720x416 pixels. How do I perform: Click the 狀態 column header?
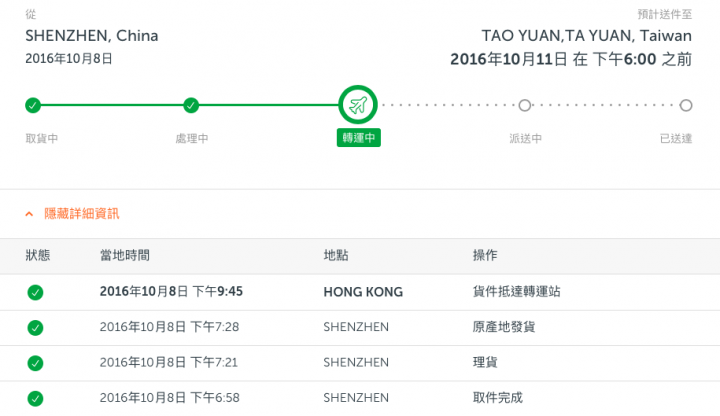coord(38,255)
